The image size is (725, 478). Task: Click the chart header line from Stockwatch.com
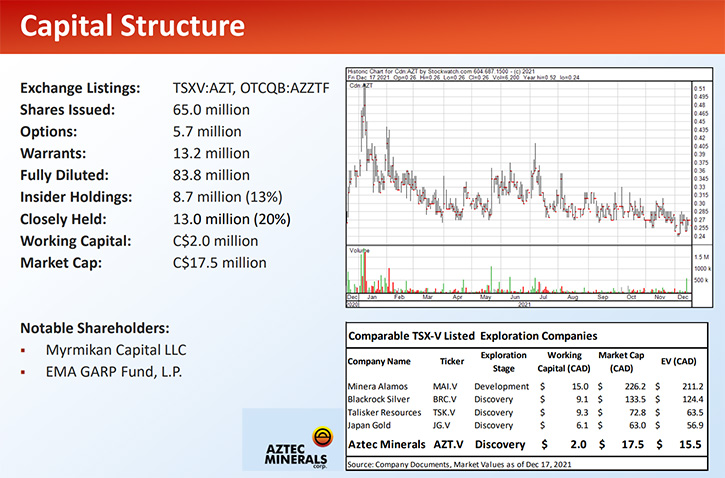pos(441,72)
